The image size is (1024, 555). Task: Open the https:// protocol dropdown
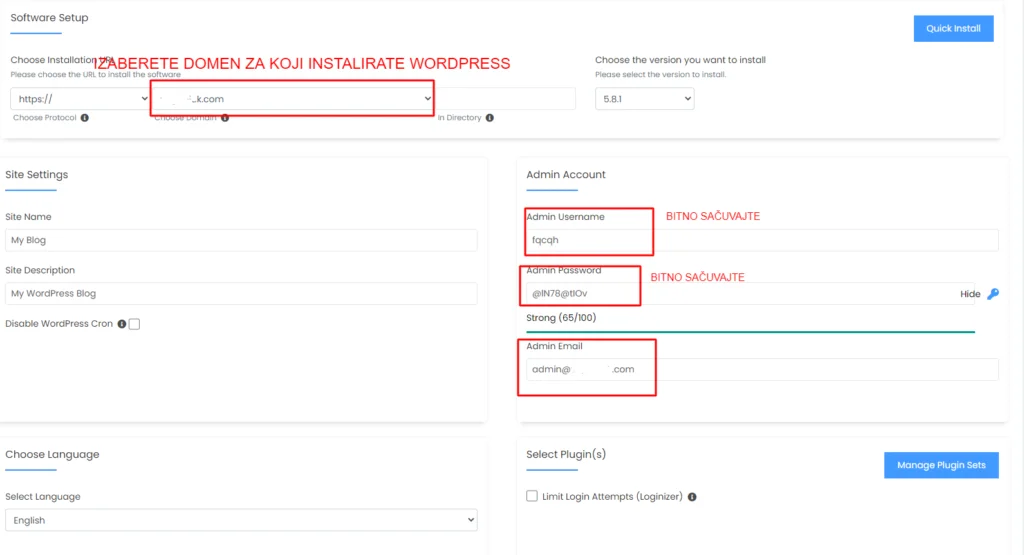[80, 99]
